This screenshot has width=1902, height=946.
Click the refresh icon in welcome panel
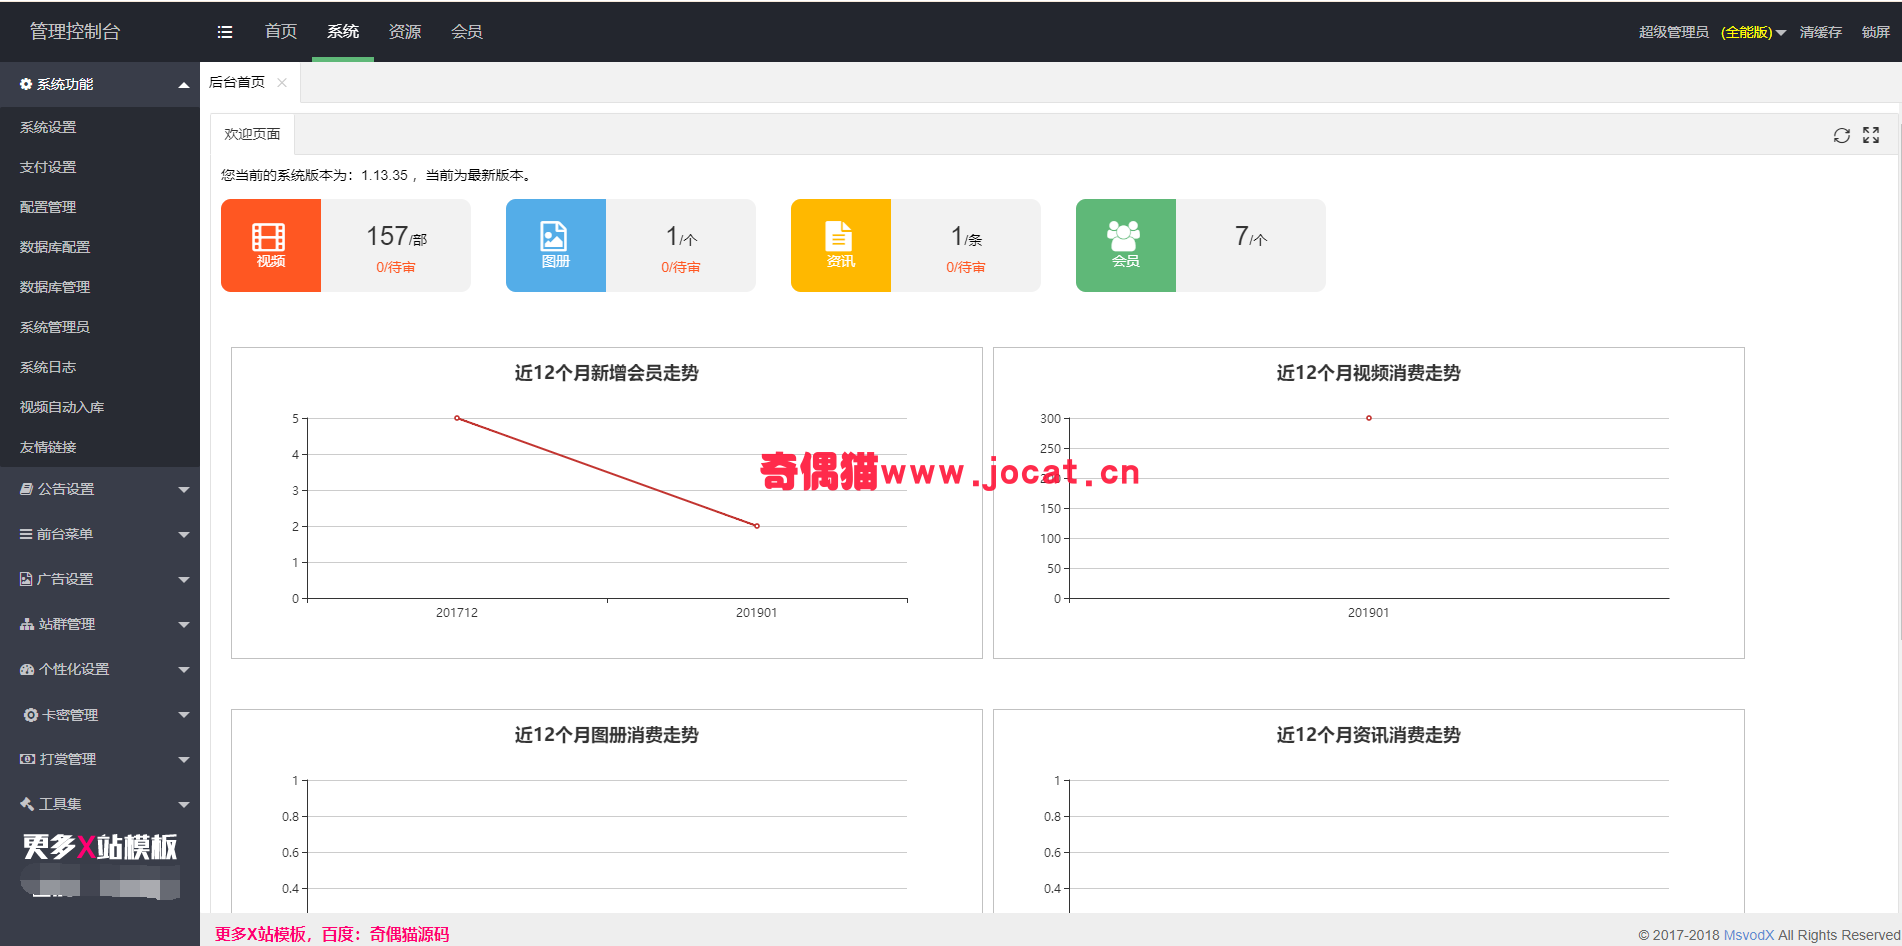click(1841, 135)
